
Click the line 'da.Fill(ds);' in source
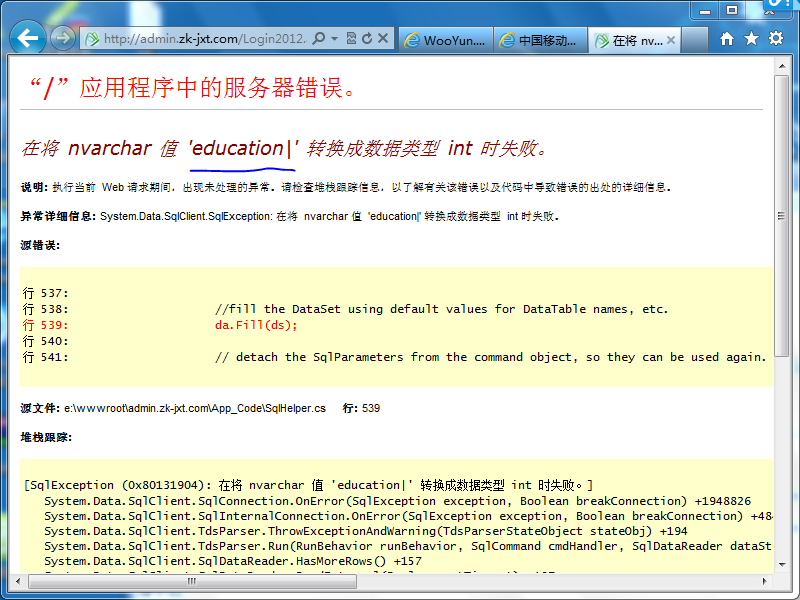[x=256, y=325]
